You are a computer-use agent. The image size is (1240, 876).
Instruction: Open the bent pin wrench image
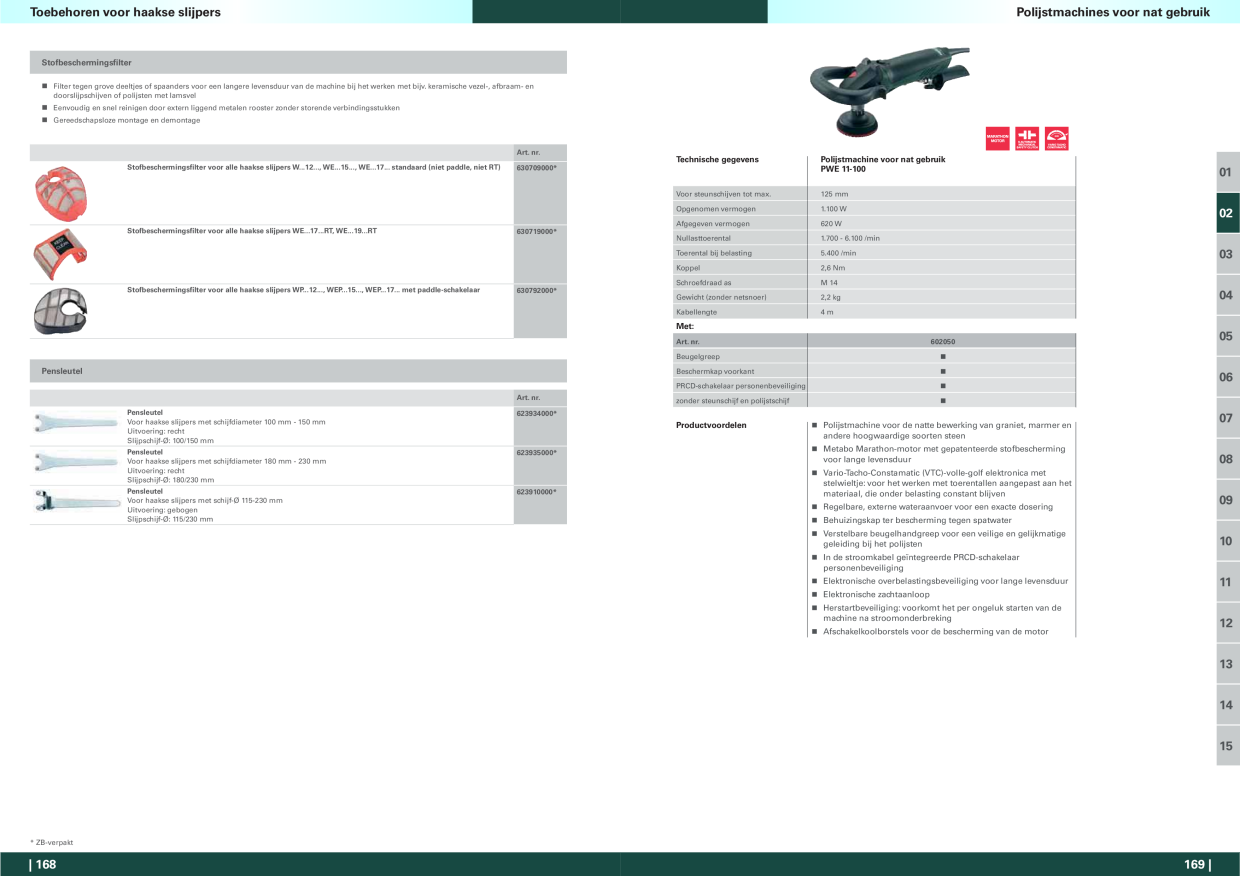pyautogui.click(x=76, y=500)
